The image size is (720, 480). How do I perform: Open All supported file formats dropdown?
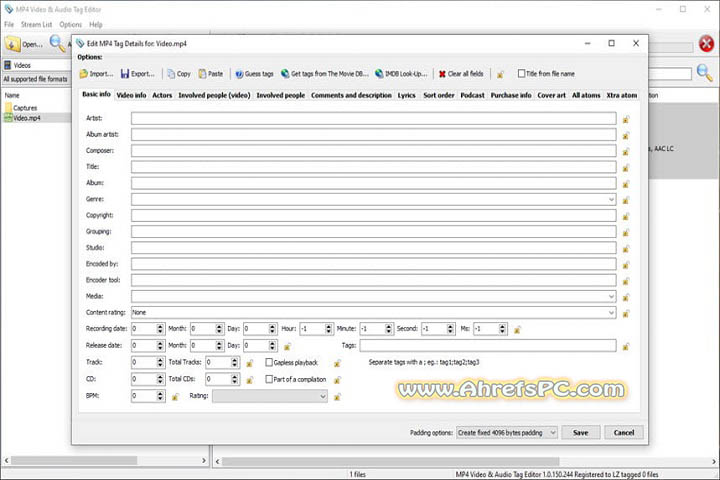point(36,79)
